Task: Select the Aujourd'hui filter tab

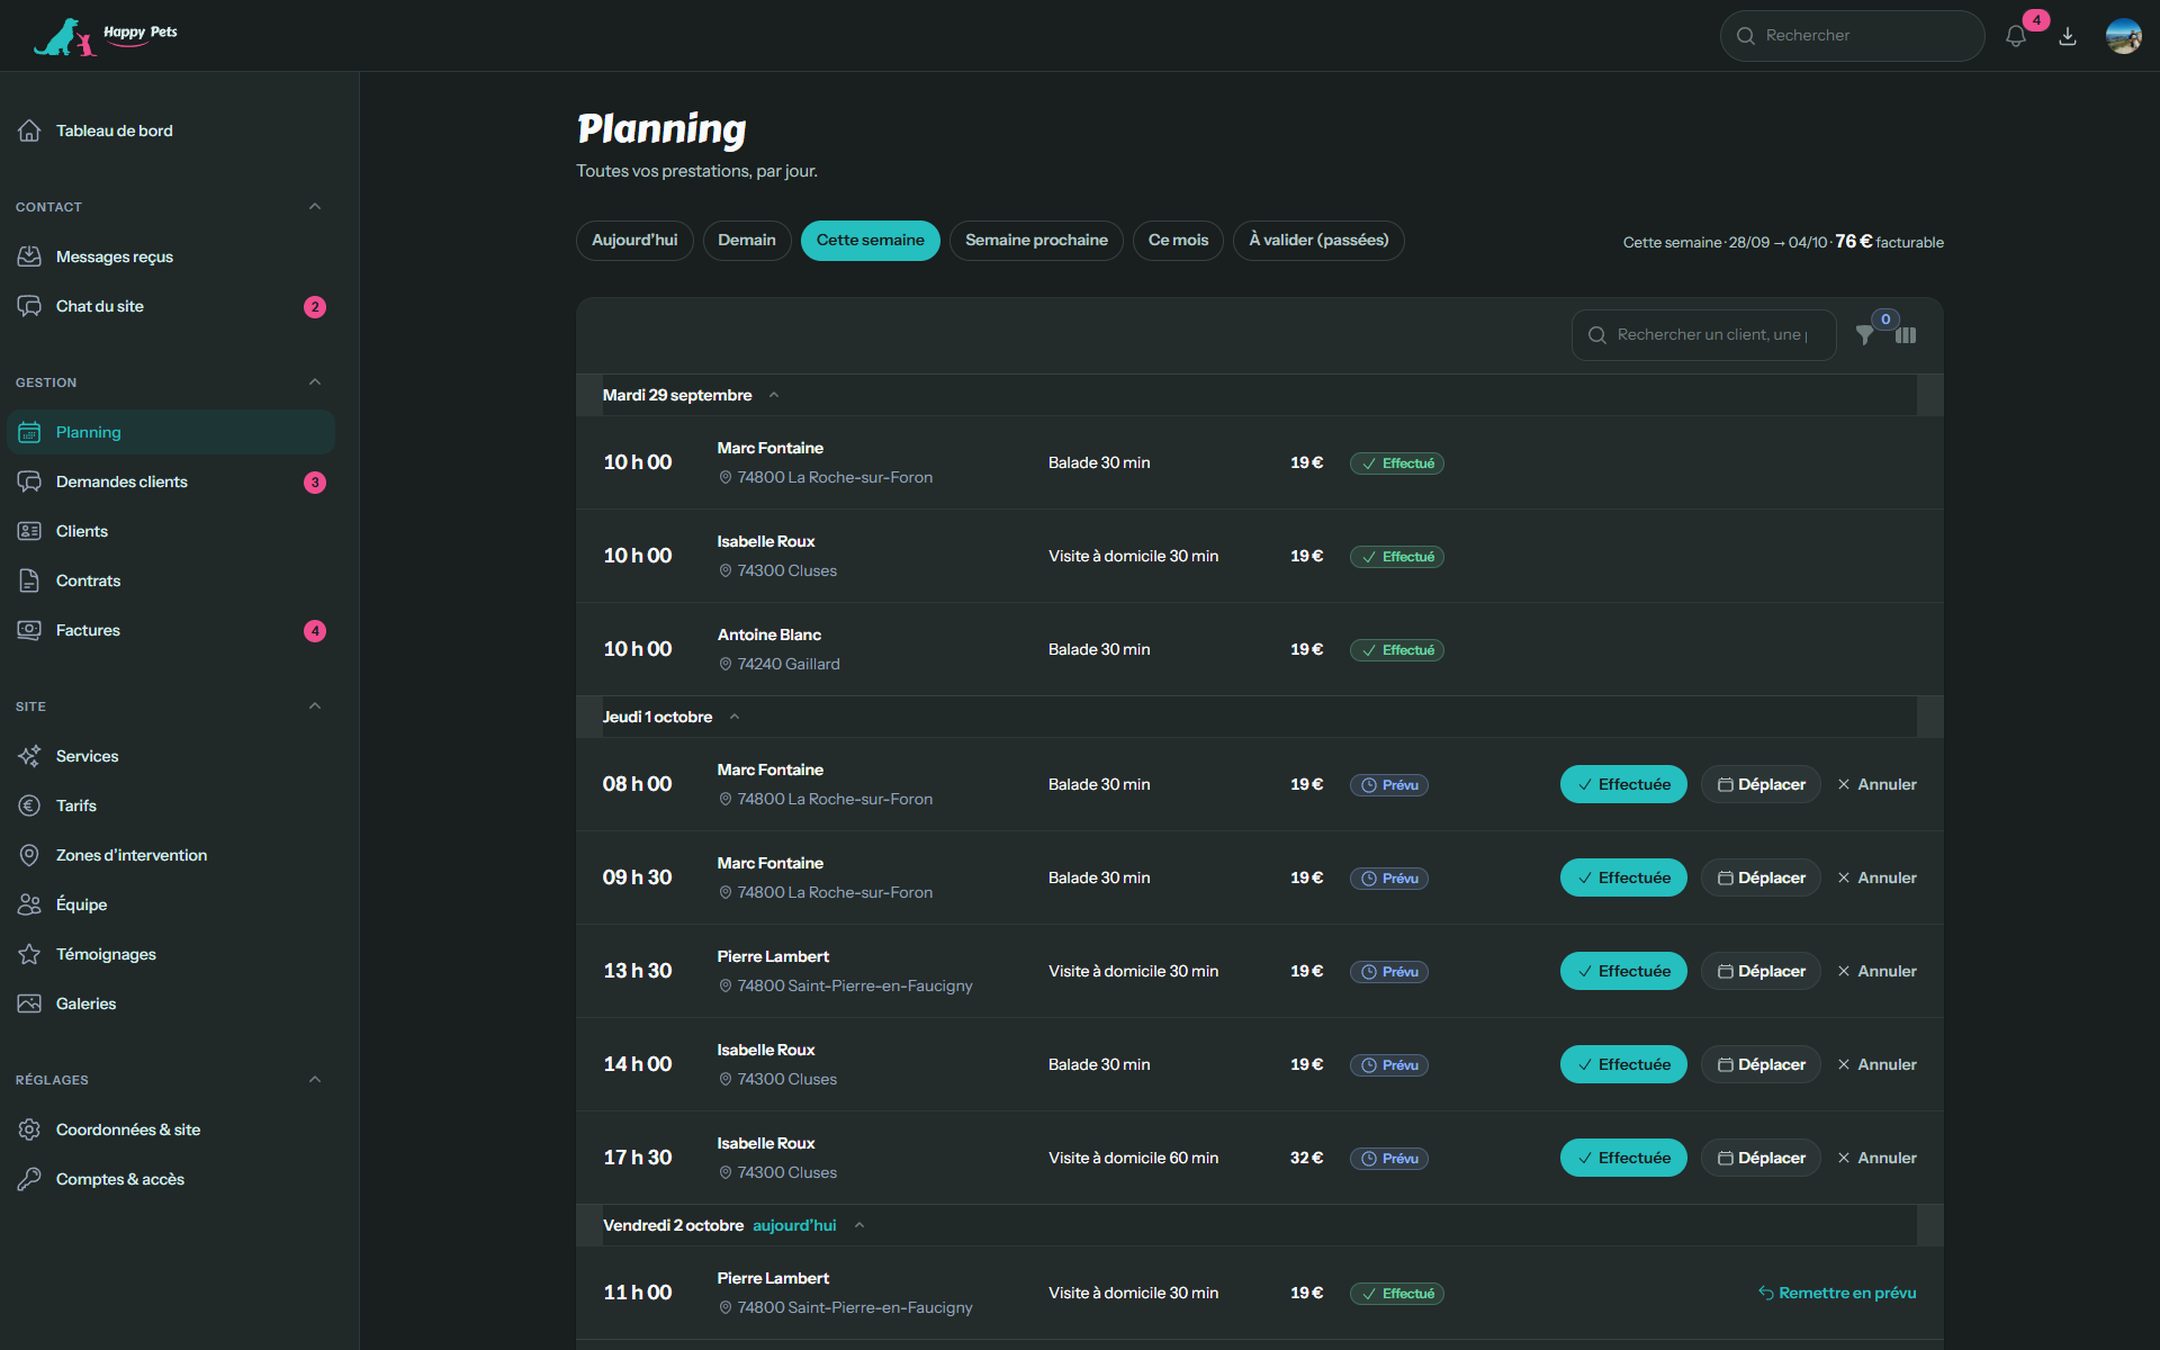Action: [634, 241]
